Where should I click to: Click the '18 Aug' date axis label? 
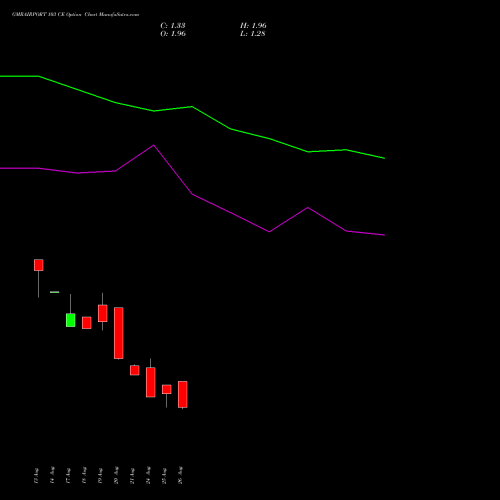tap(84, 476)
